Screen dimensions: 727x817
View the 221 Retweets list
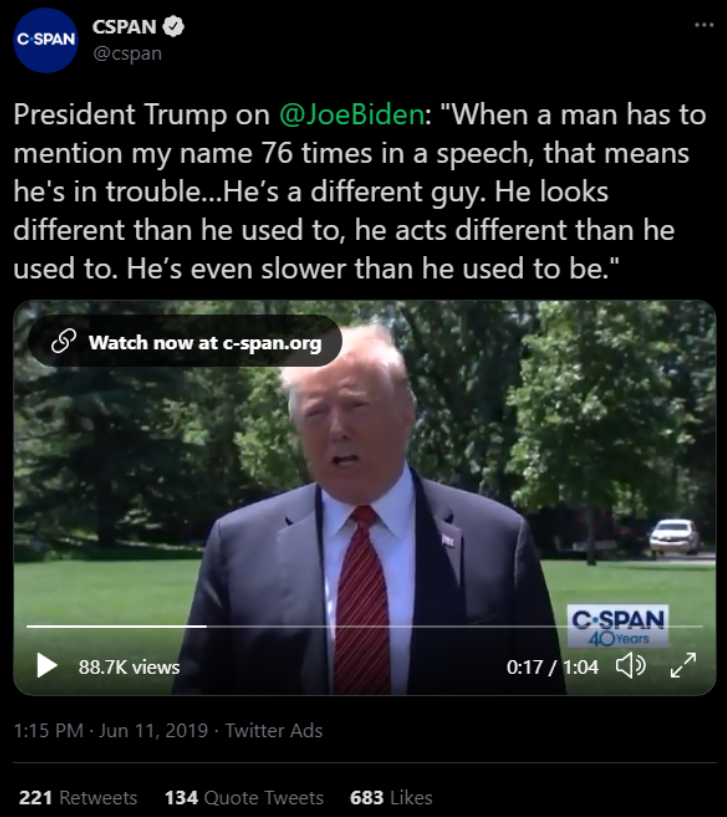coord(78,798)
